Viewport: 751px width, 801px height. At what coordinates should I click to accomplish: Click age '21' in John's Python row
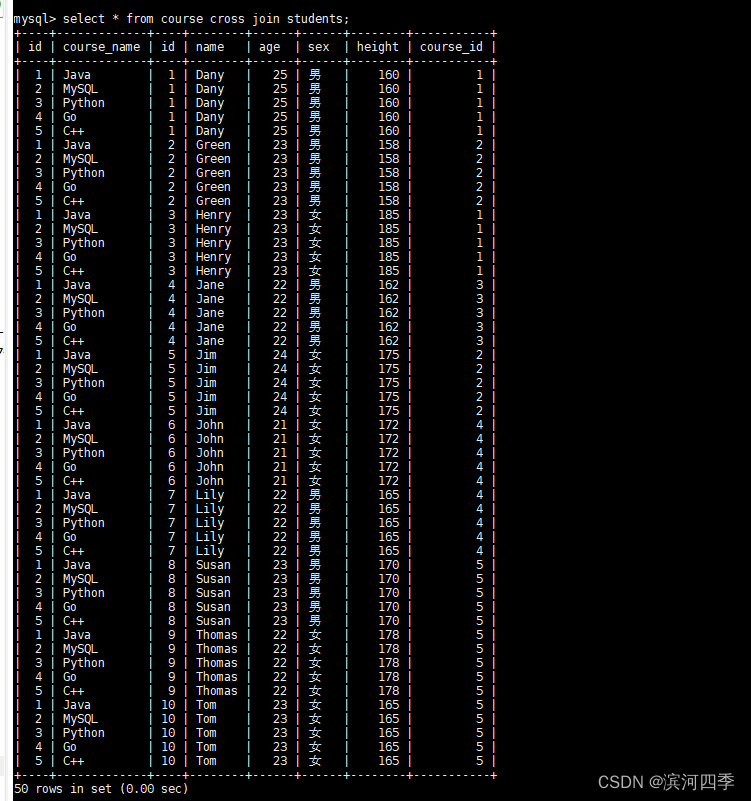point(280,453)
